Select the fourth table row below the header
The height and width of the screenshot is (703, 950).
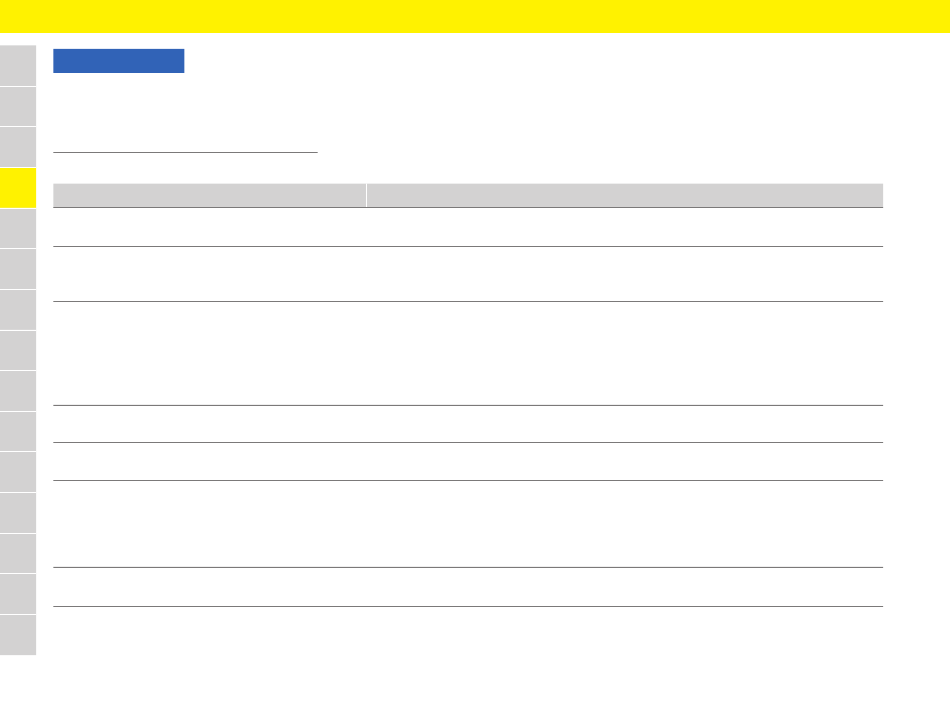click(468, 424)
